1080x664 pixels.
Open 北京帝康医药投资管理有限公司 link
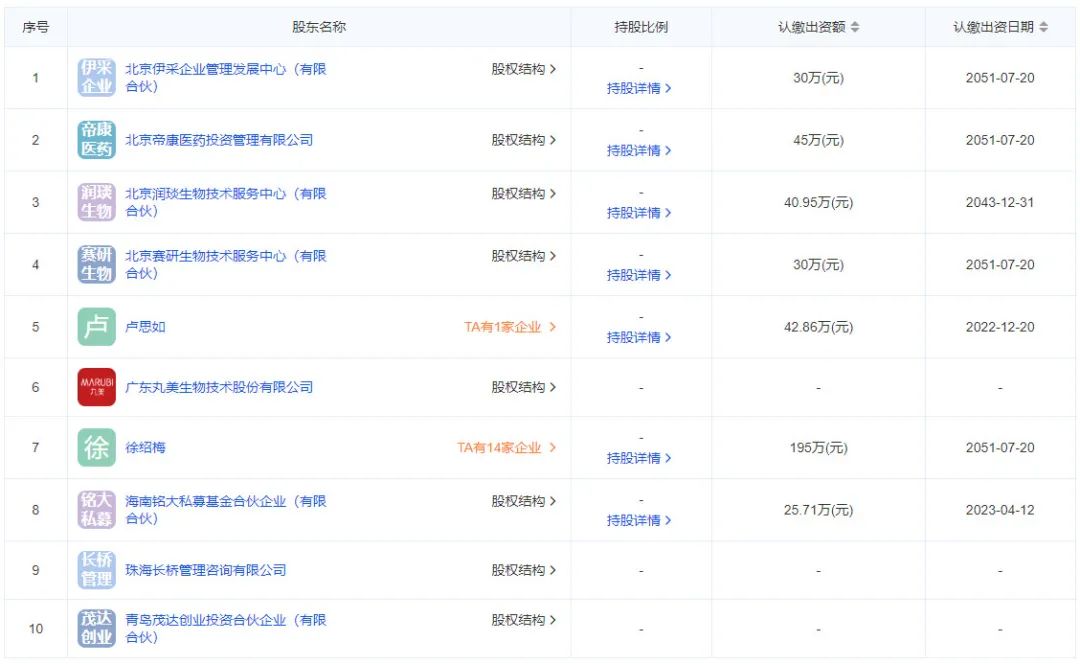point(218,140)
